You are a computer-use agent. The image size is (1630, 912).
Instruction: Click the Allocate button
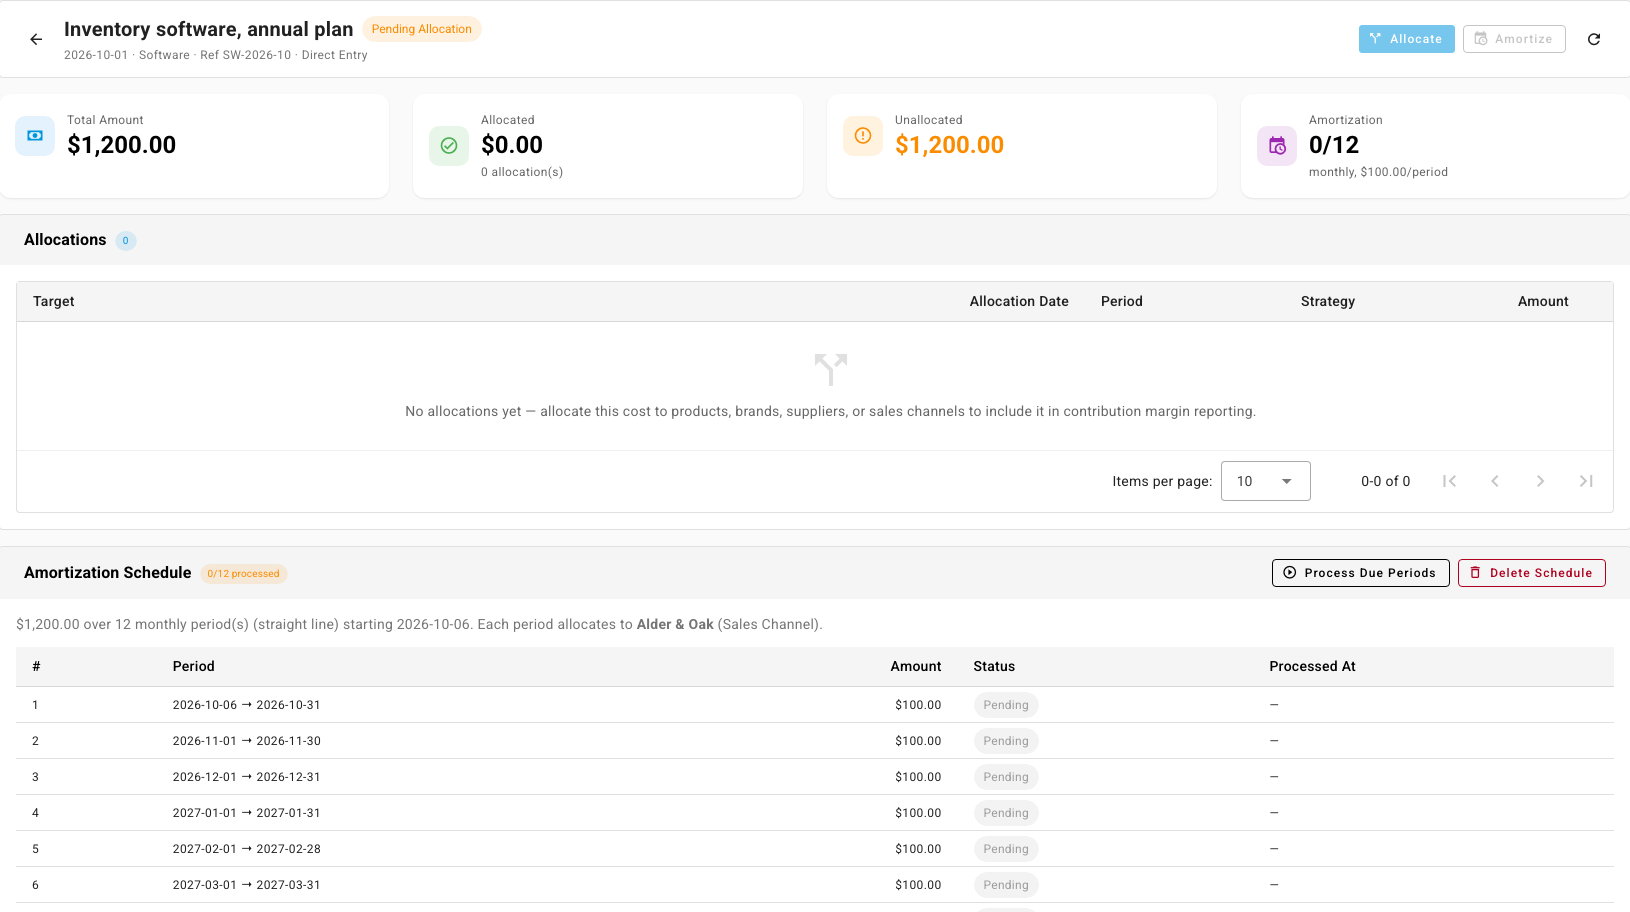[1406, 39]
